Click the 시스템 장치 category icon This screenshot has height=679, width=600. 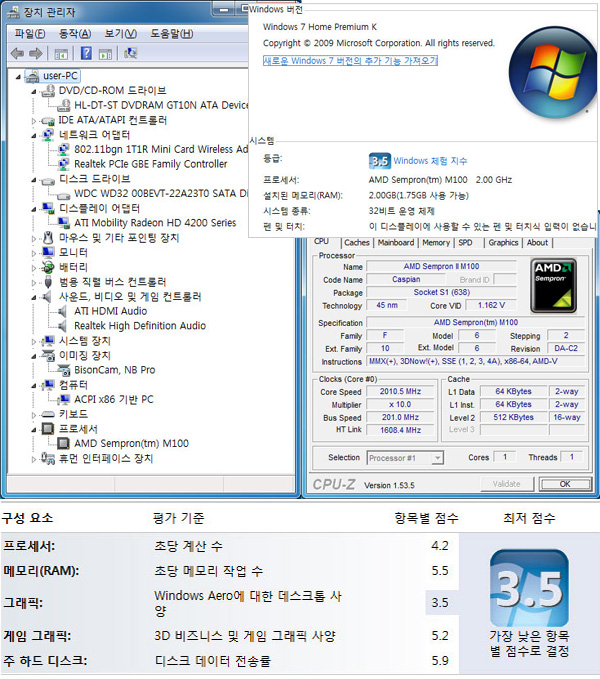point(48,341)
